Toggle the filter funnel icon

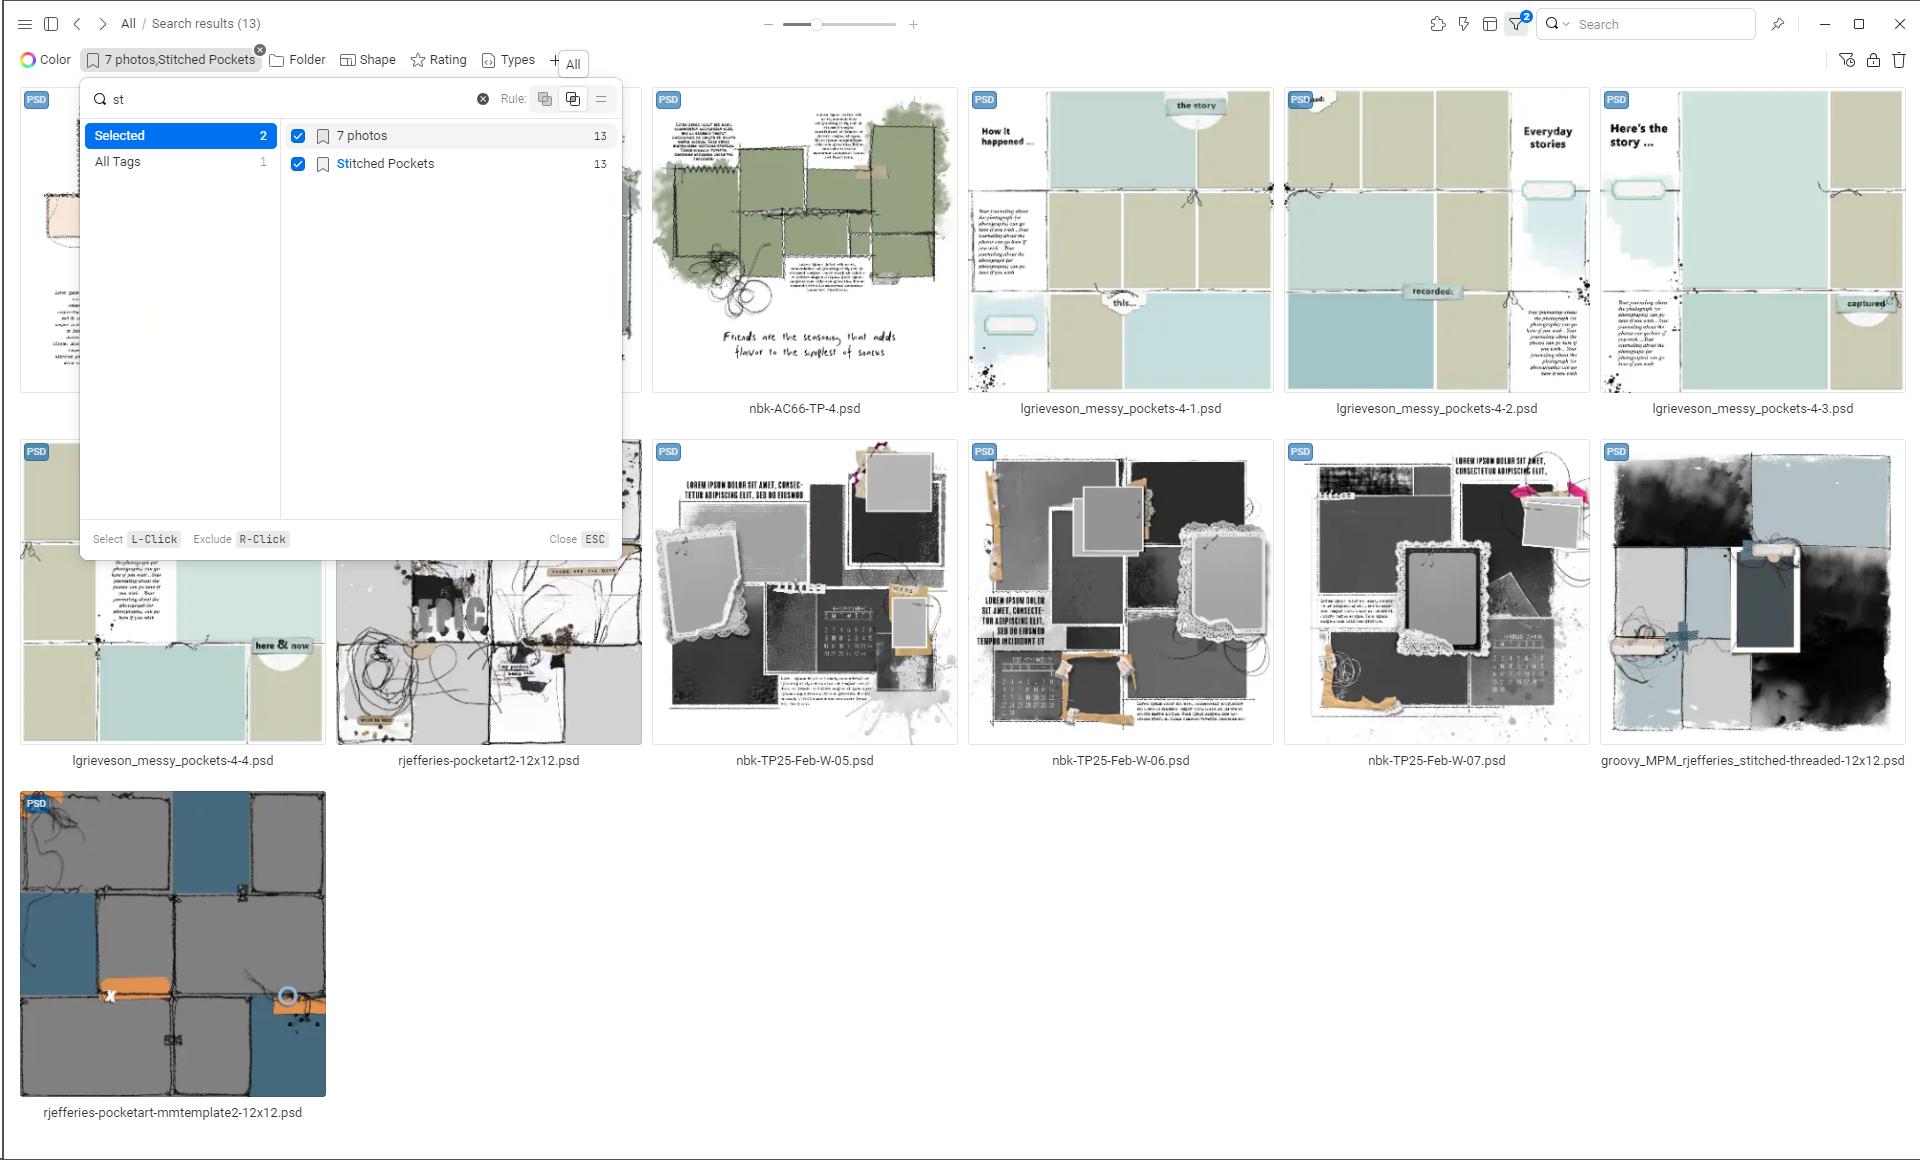(1516, 24)
